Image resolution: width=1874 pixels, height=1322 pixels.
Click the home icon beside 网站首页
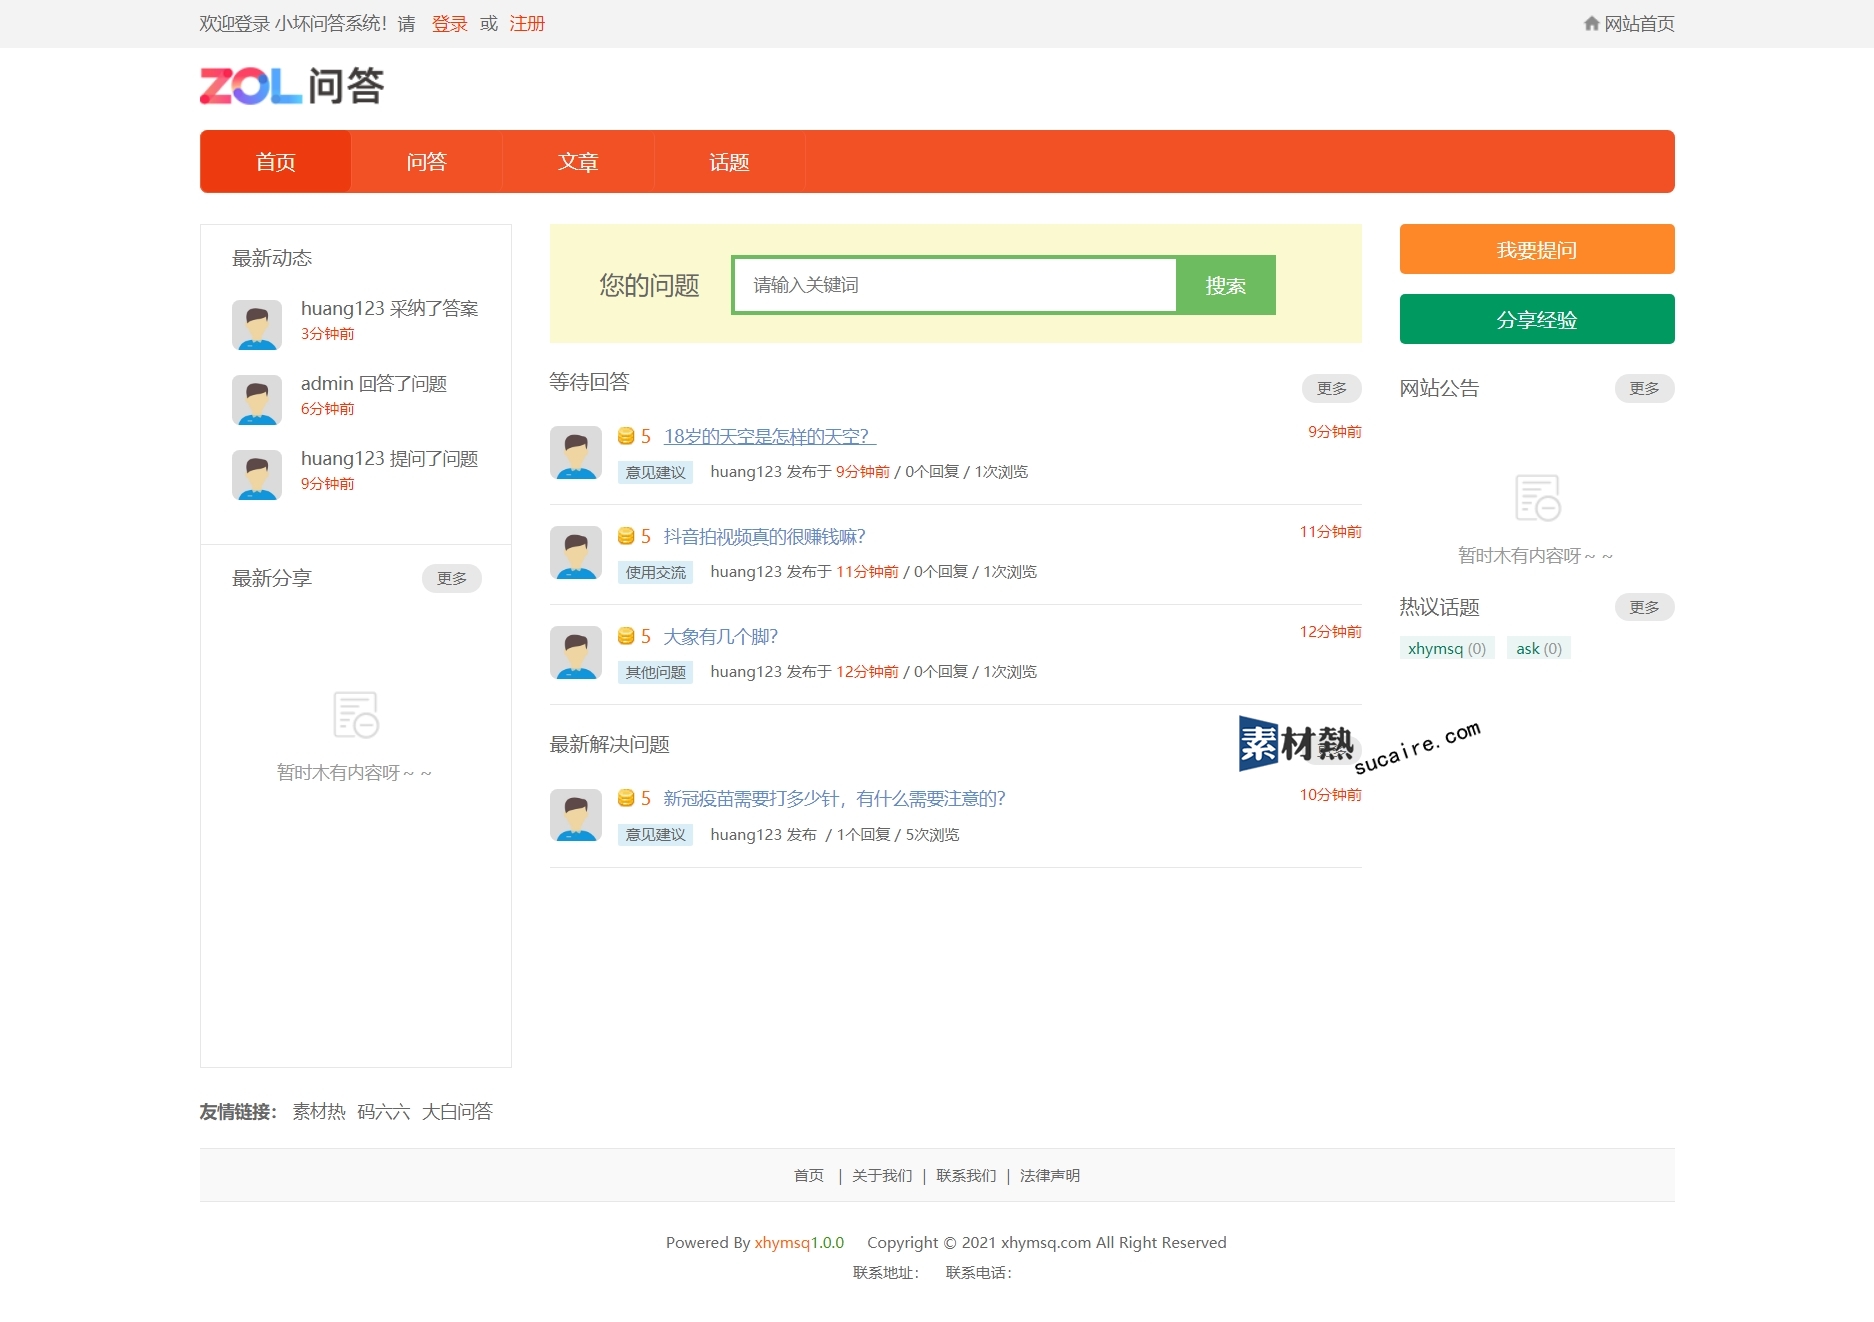[x=1591, y=23]
